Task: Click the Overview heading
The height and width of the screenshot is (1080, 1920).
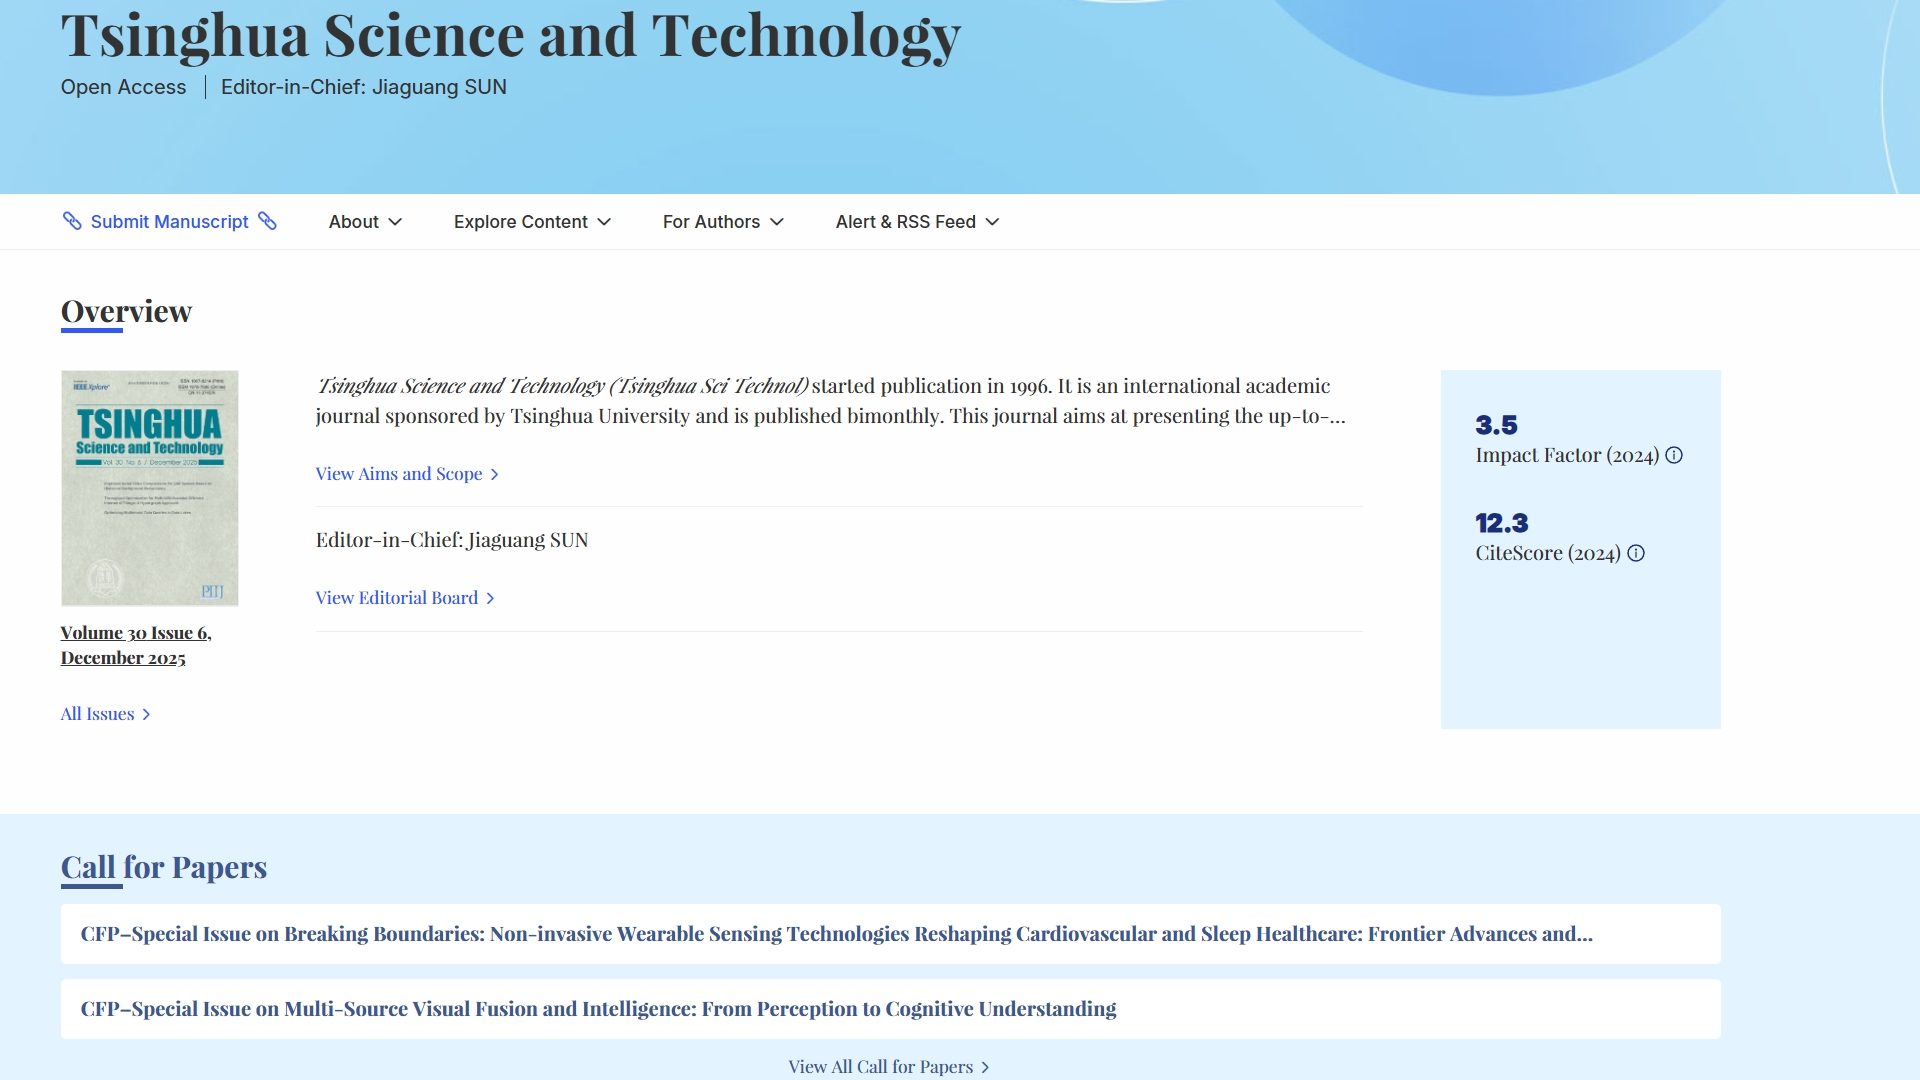Action: (126, 312)
